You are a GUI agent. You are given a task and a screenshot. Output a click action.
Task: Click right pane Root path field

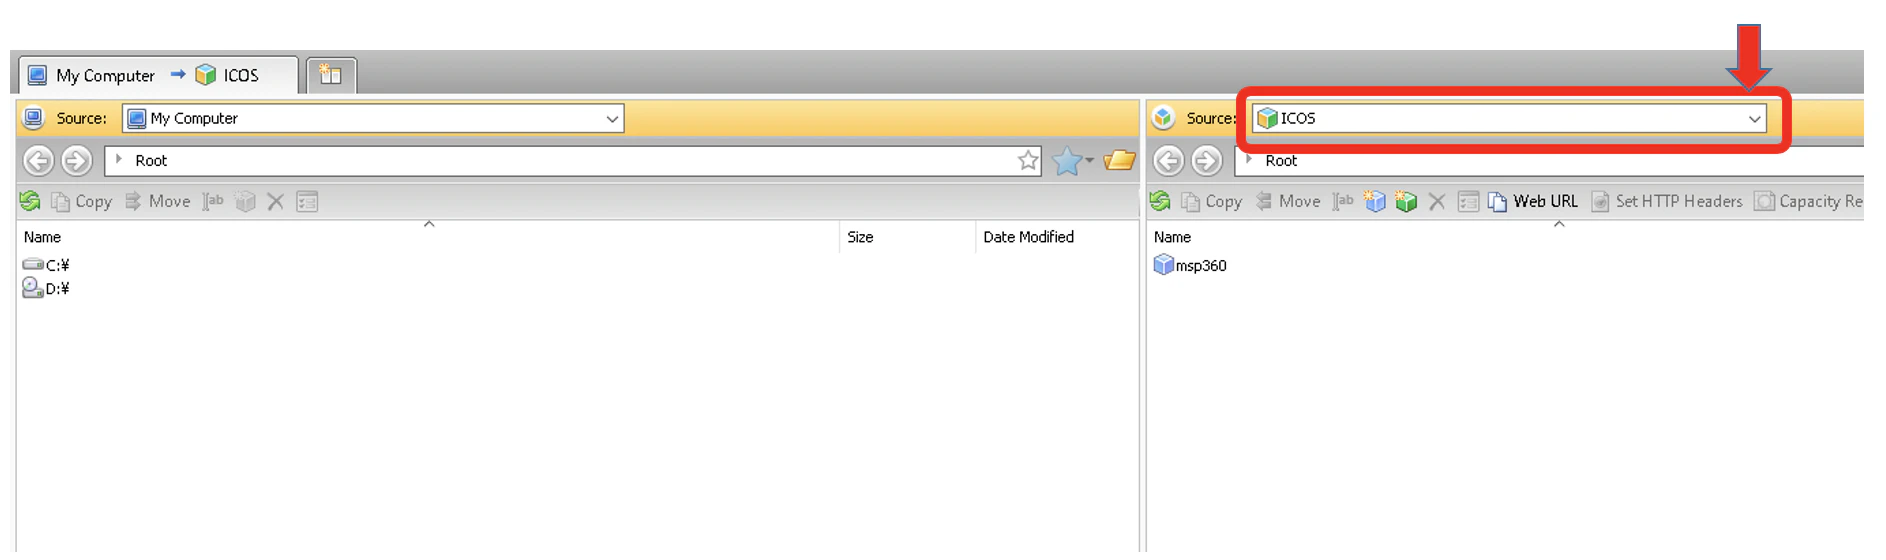(1549, 160)
